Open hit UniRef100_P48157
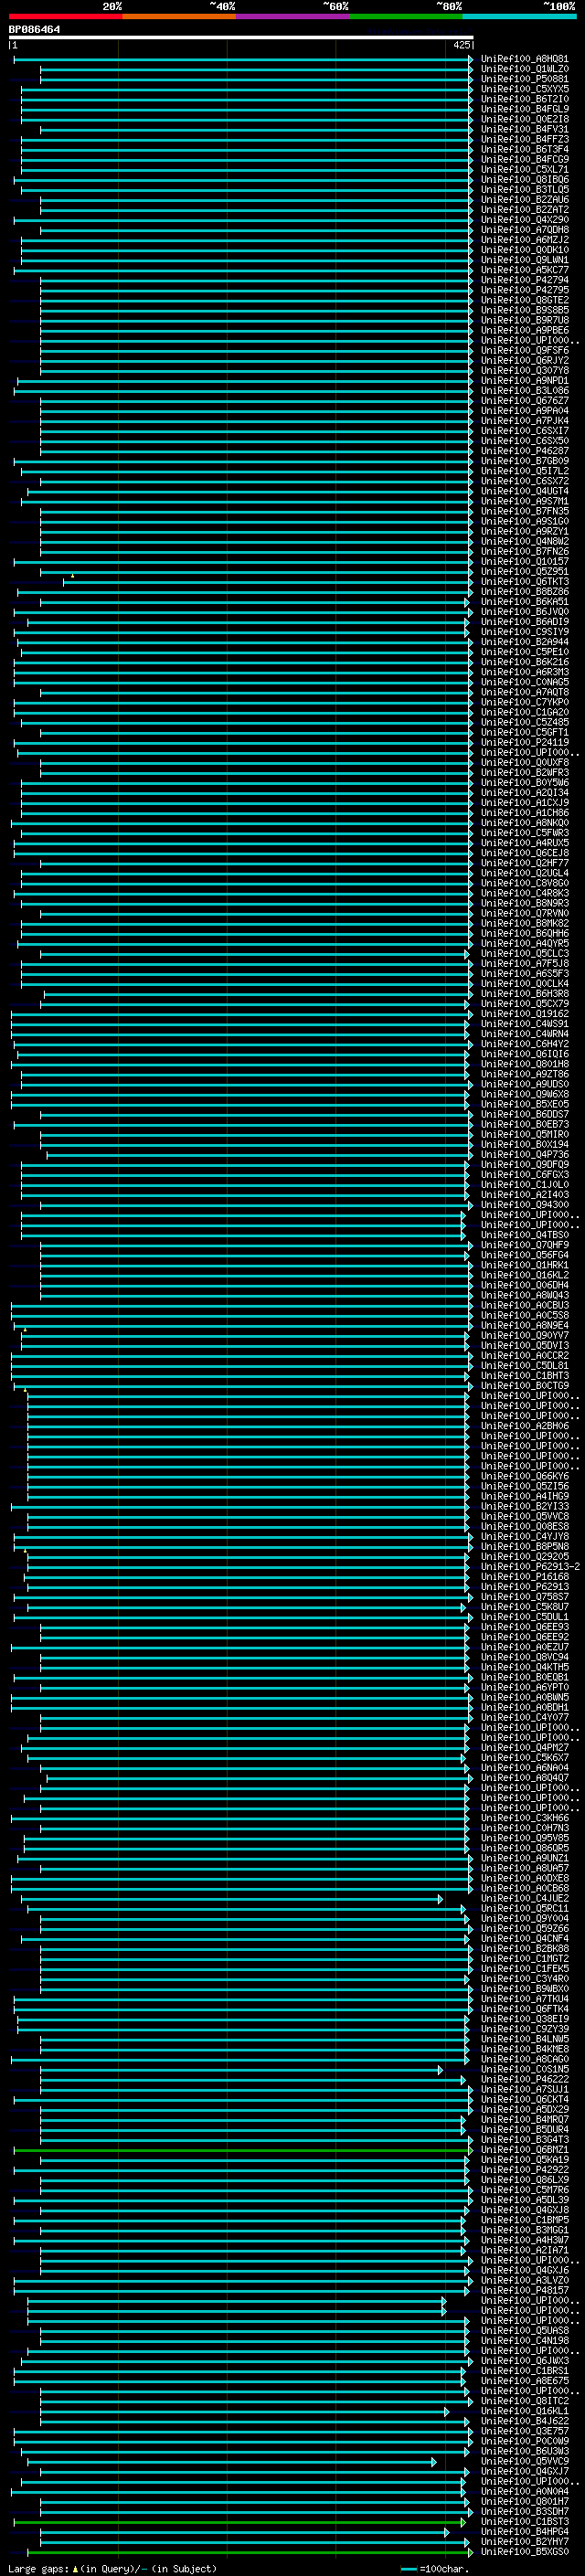The width and height of the screenshot is (585, 2576). click(524, 2290)
